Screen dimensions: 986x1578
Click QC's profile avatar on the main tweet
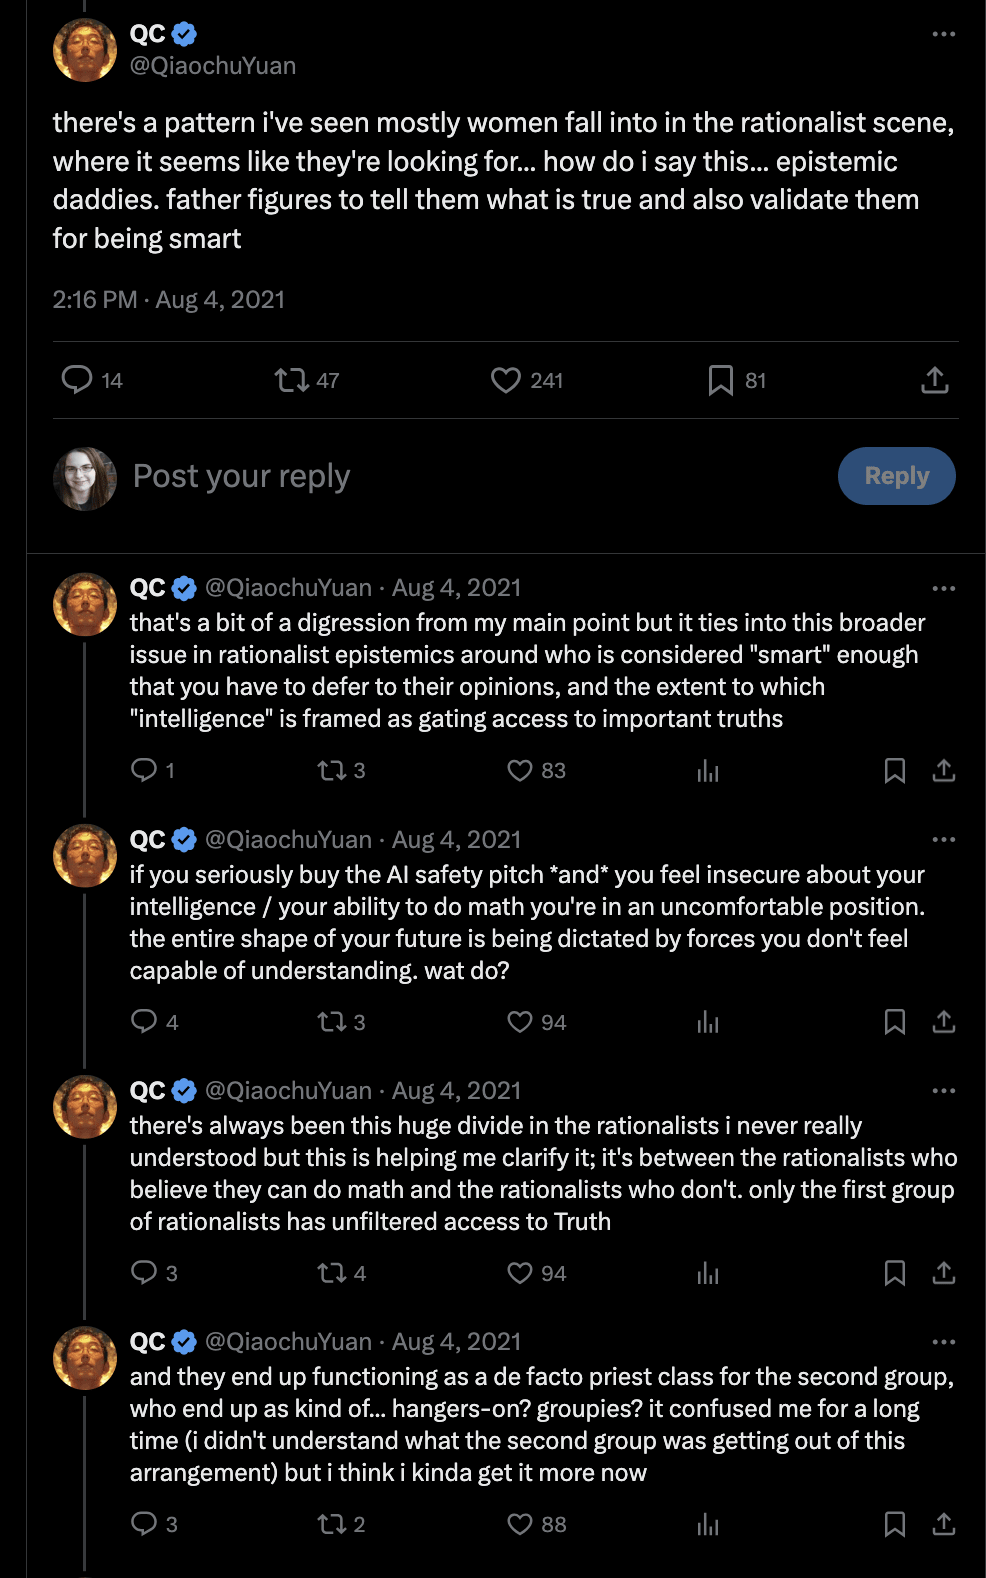(85, 50)
